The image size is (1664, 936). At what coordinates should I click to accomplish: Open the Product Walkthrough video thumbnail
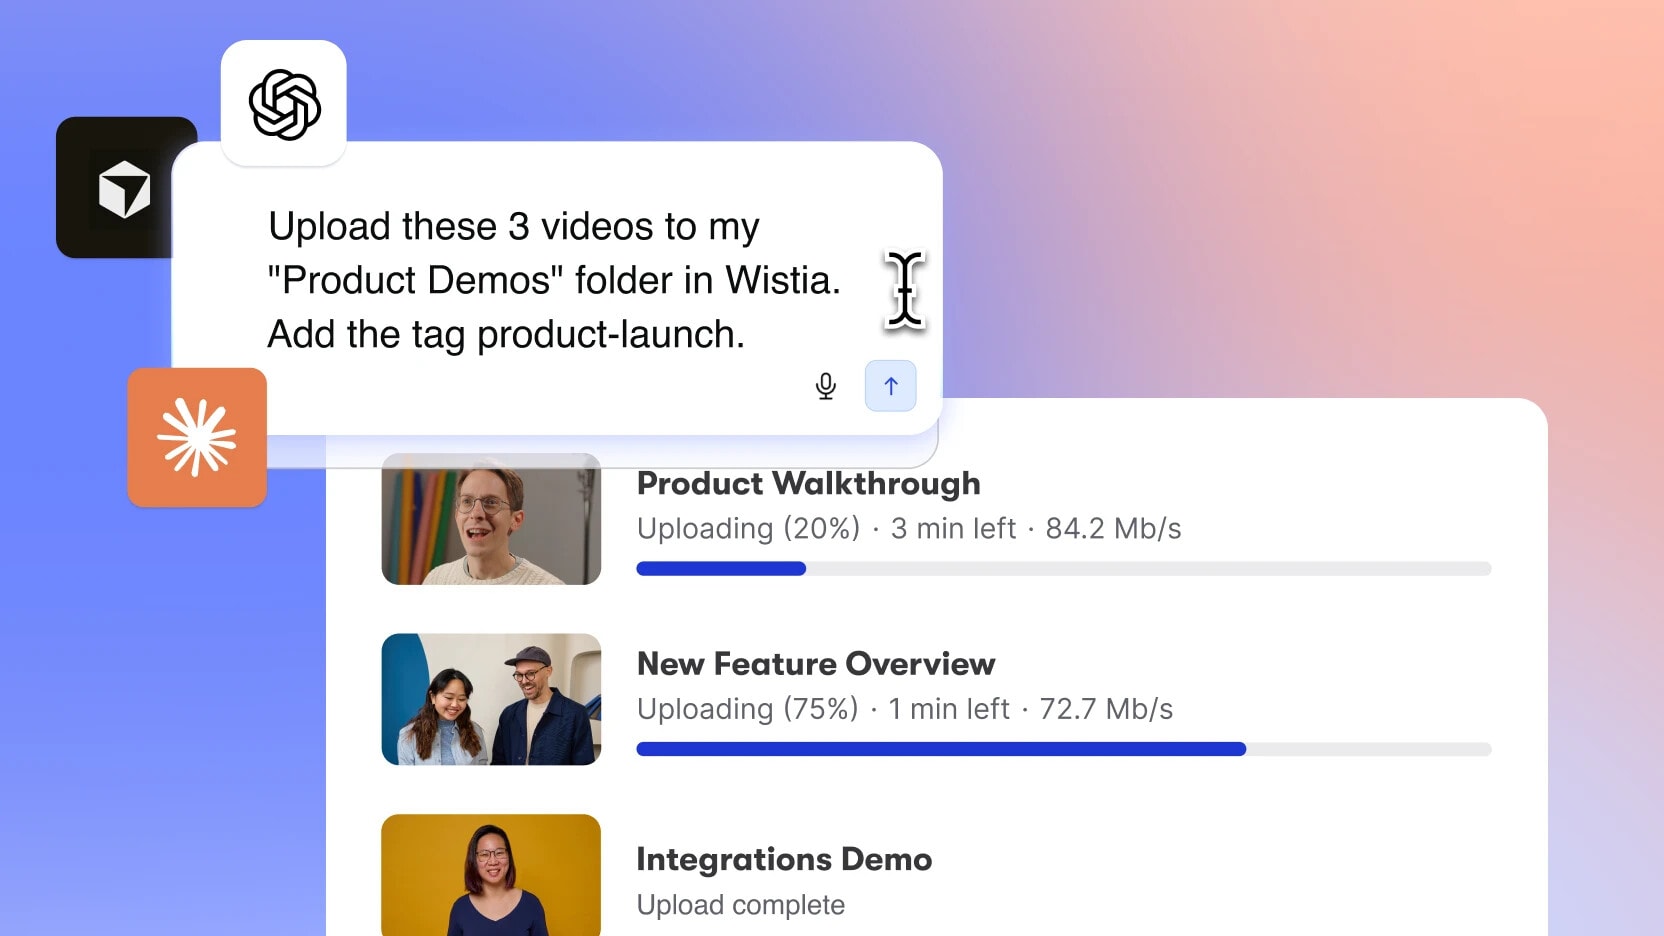tap(491, 519)
